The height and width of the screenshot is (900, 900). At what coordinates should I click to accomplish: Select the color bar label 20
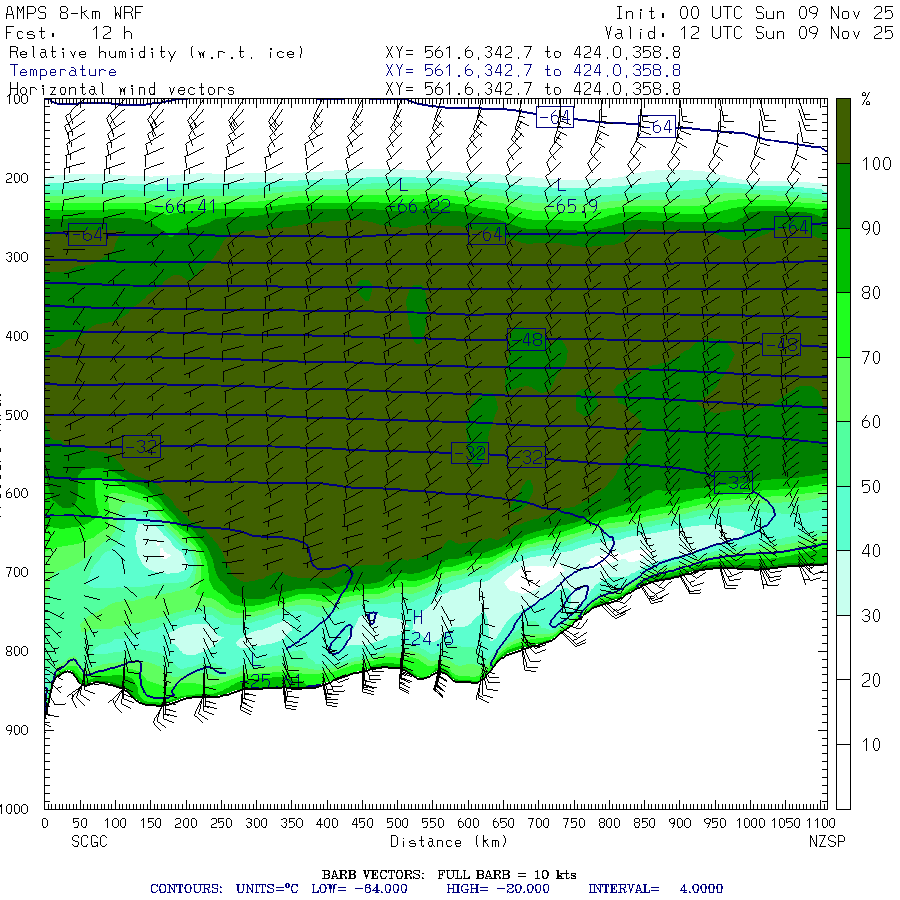point(871,680)
